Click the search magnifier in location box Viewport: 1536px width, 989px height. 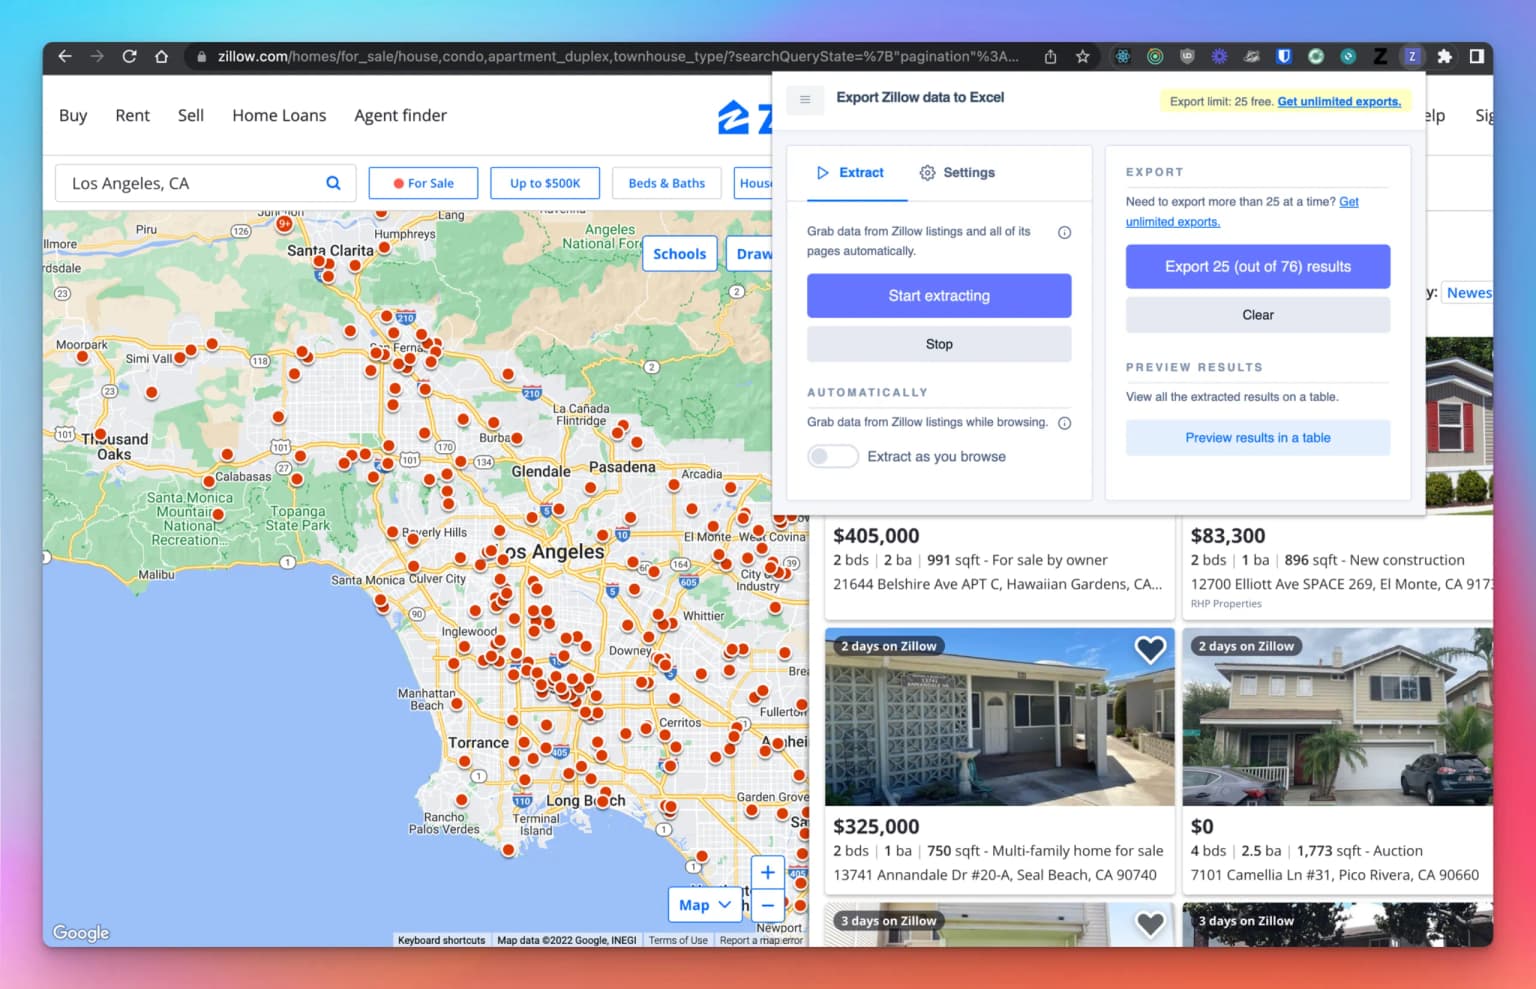point(333,183)
